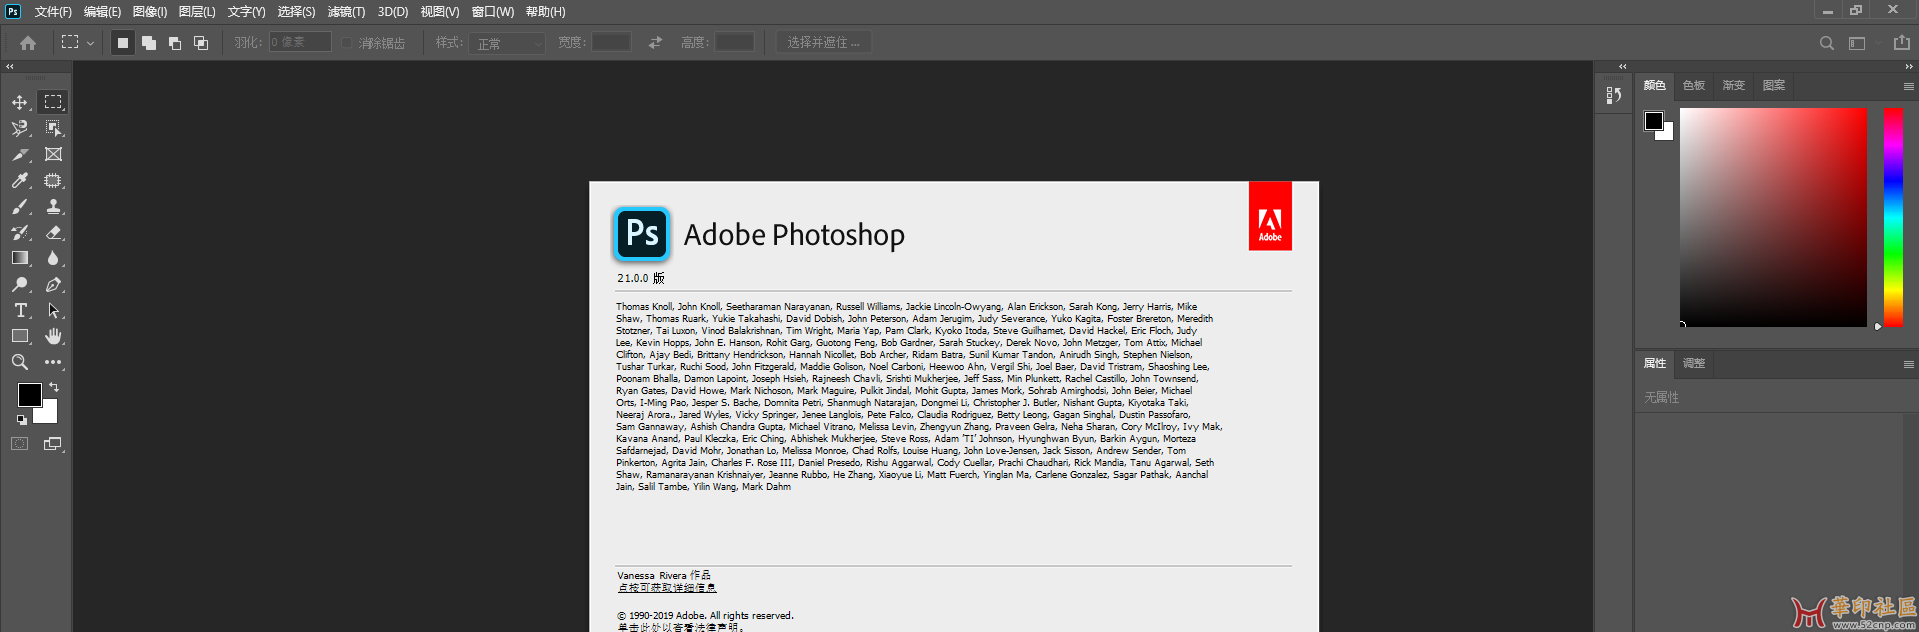Select the Rectangle shape tool

click(20, 336)
